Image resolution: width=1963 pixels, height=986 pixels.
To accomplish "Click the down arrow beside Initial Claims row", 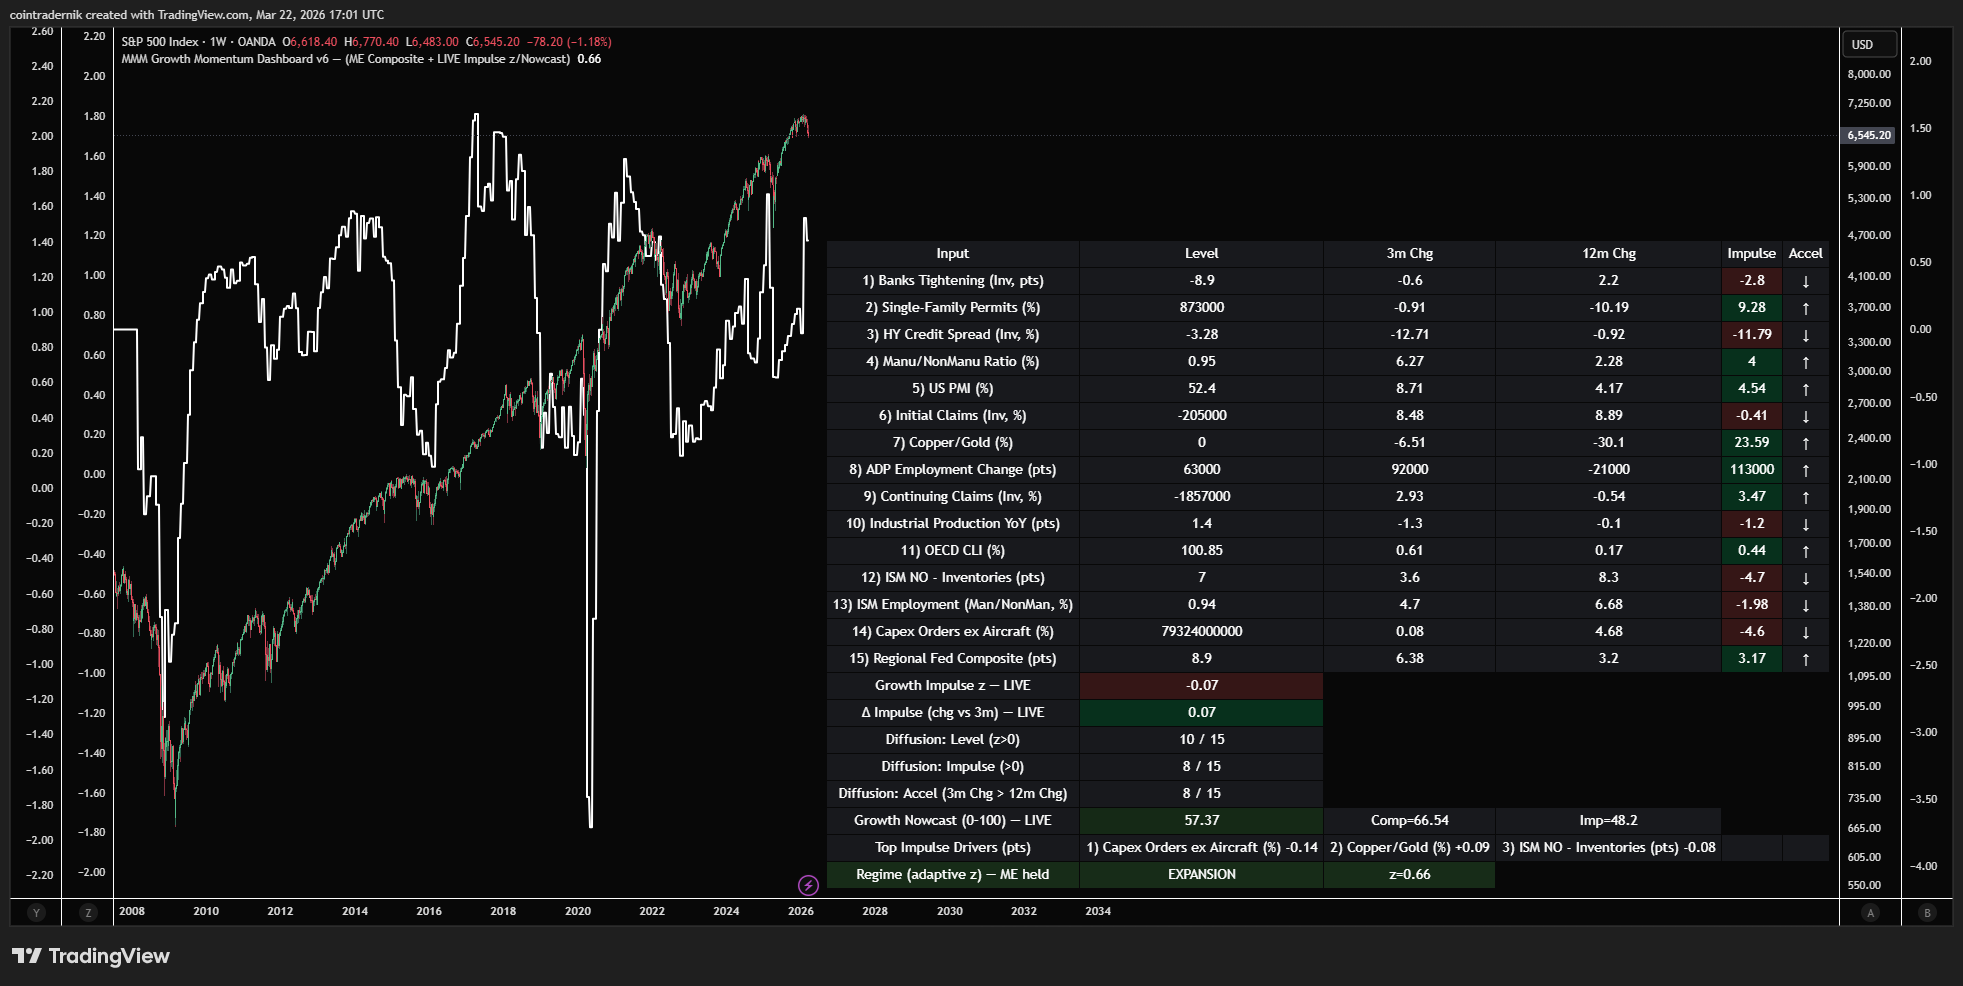I will coord(1806,415).
